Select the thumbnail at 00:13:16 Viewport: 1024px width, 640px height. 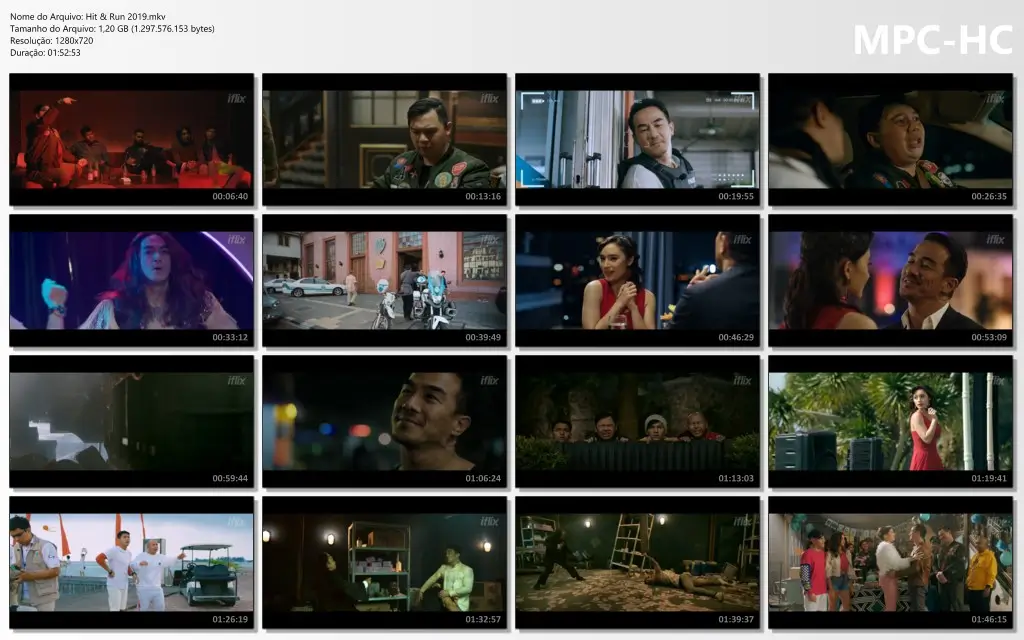(x=384, y=139)
